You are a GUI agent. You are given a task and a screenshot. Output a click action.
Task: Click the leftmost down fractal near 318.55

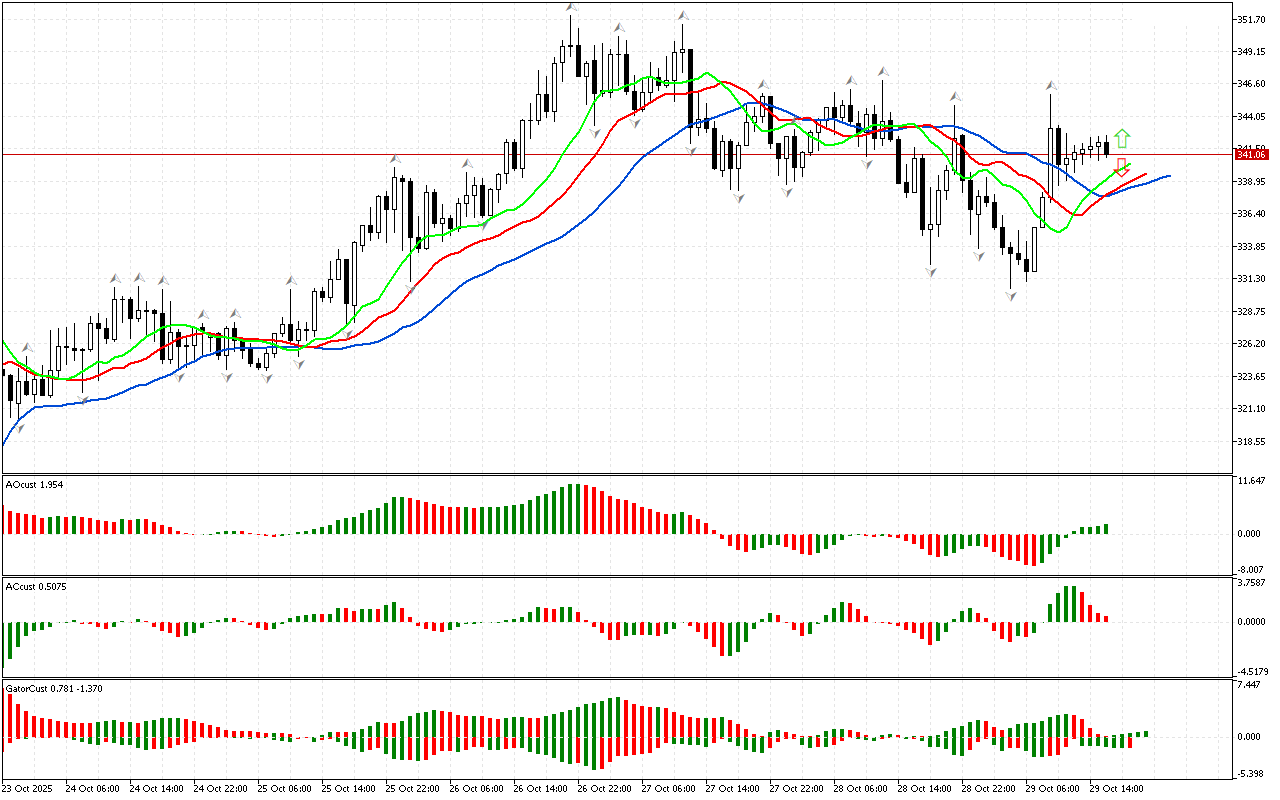pos(20,428)
